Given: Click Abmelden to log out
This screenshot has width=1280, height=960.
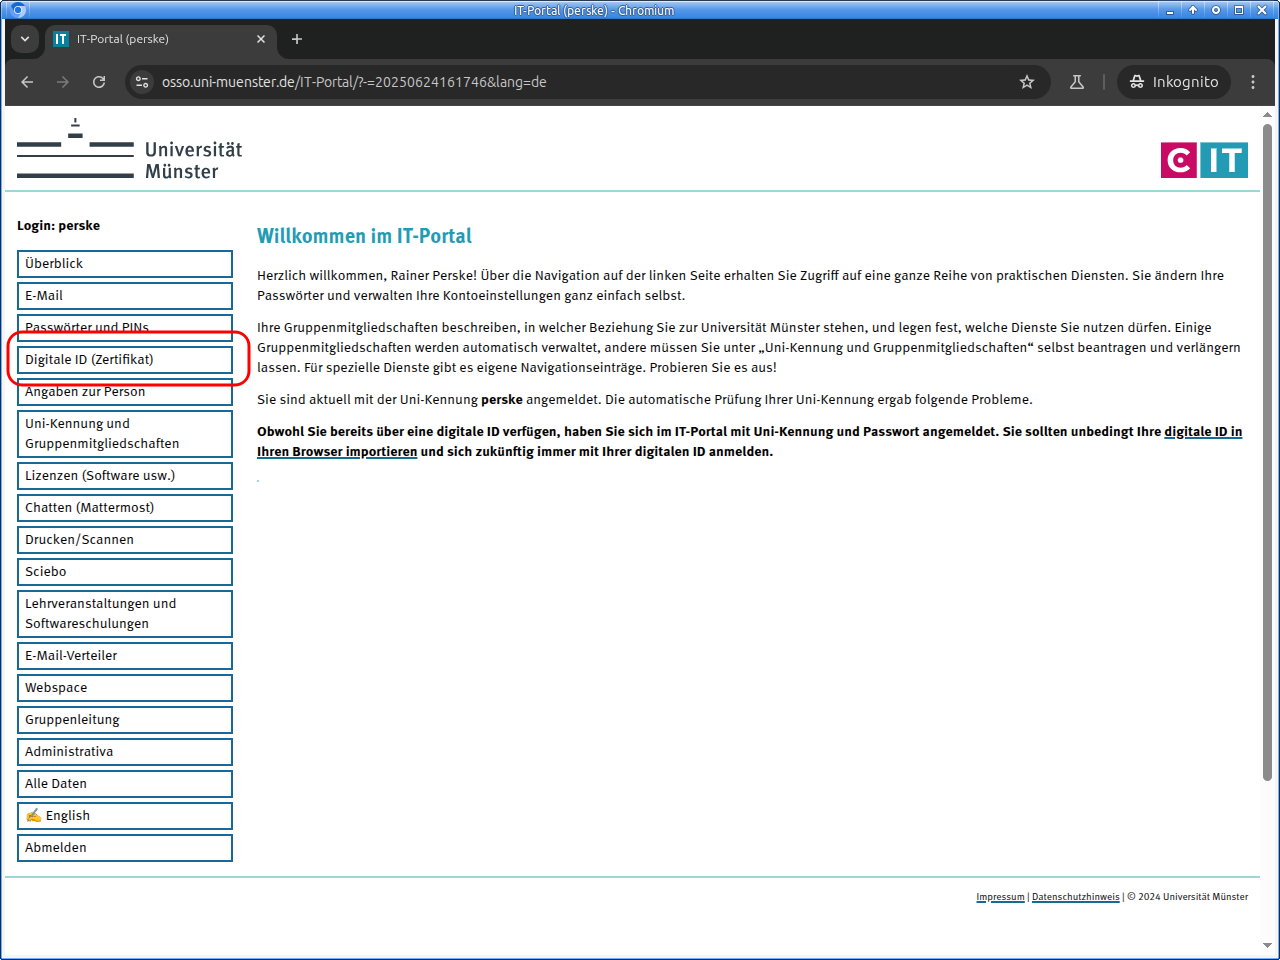Looking at the screenshot, I should click(x=124, y=848).
